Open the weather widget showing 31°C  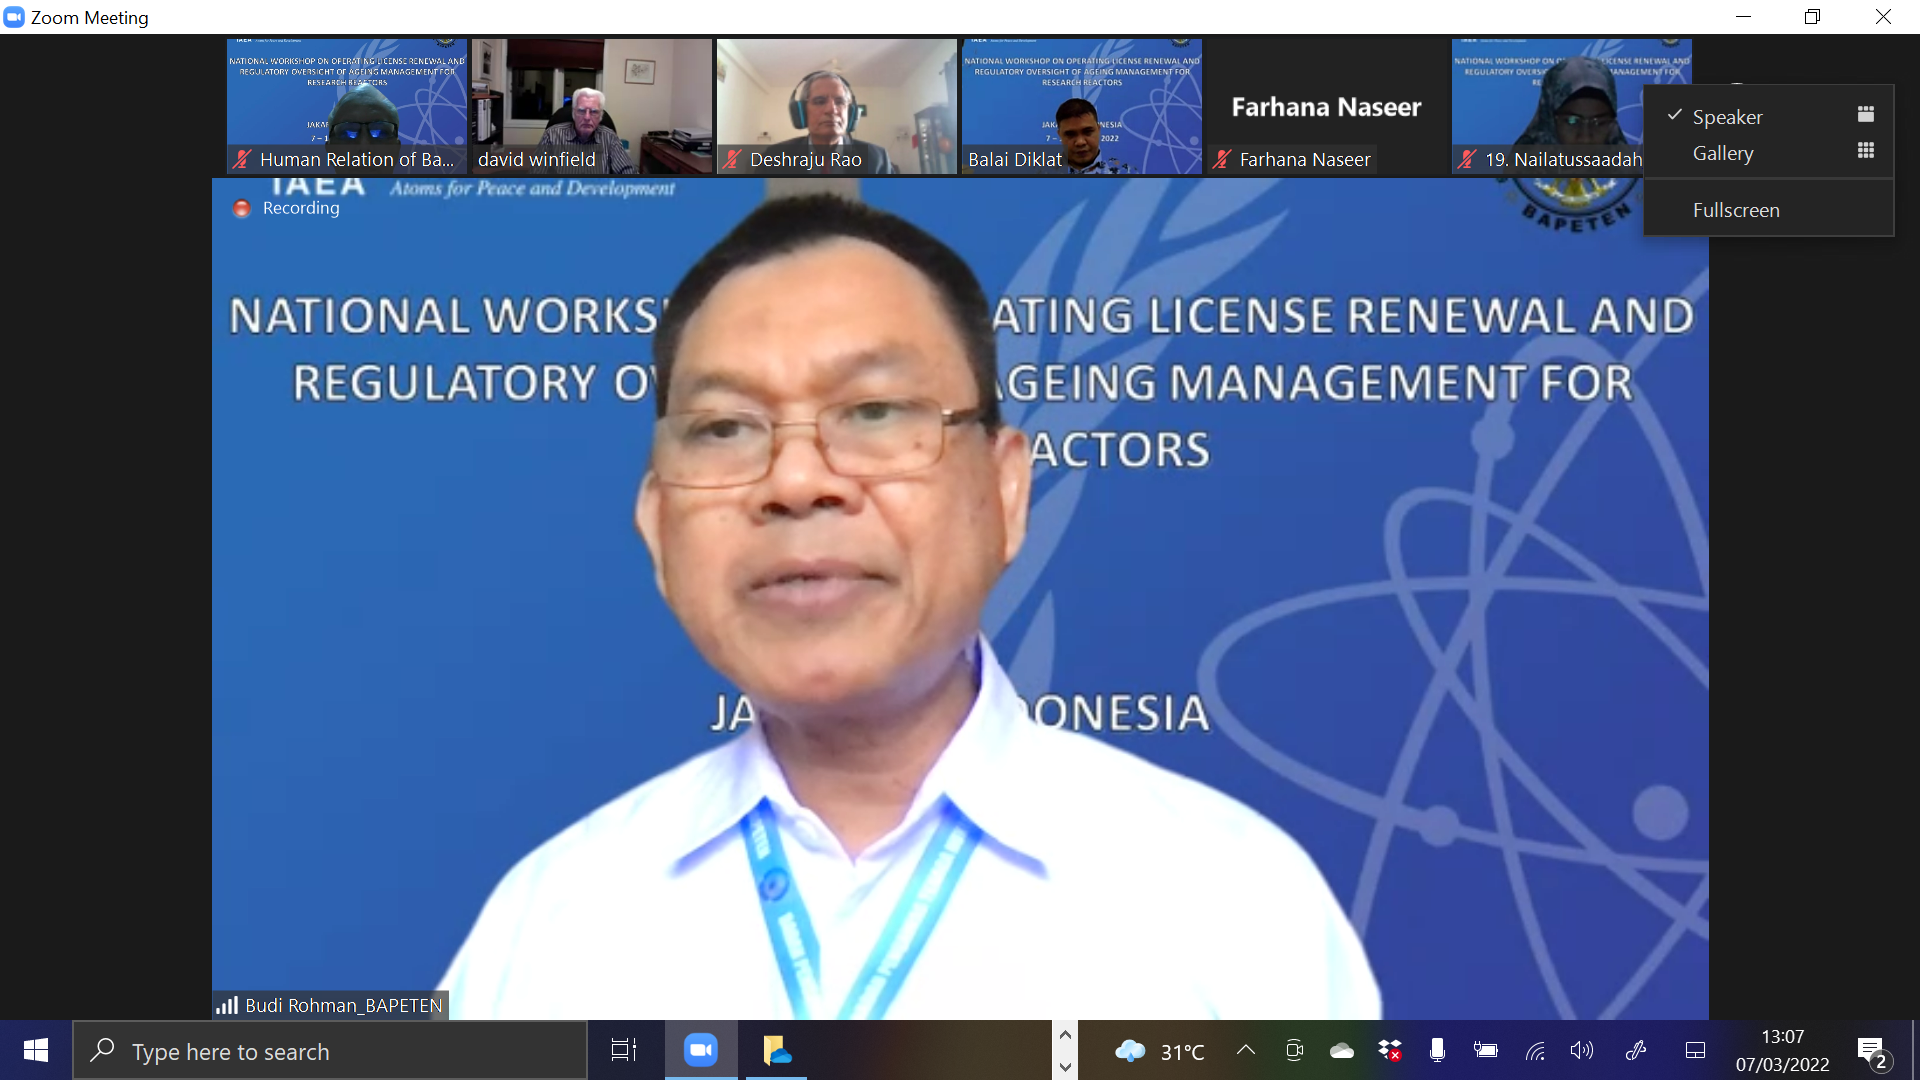point(1160,1051)
